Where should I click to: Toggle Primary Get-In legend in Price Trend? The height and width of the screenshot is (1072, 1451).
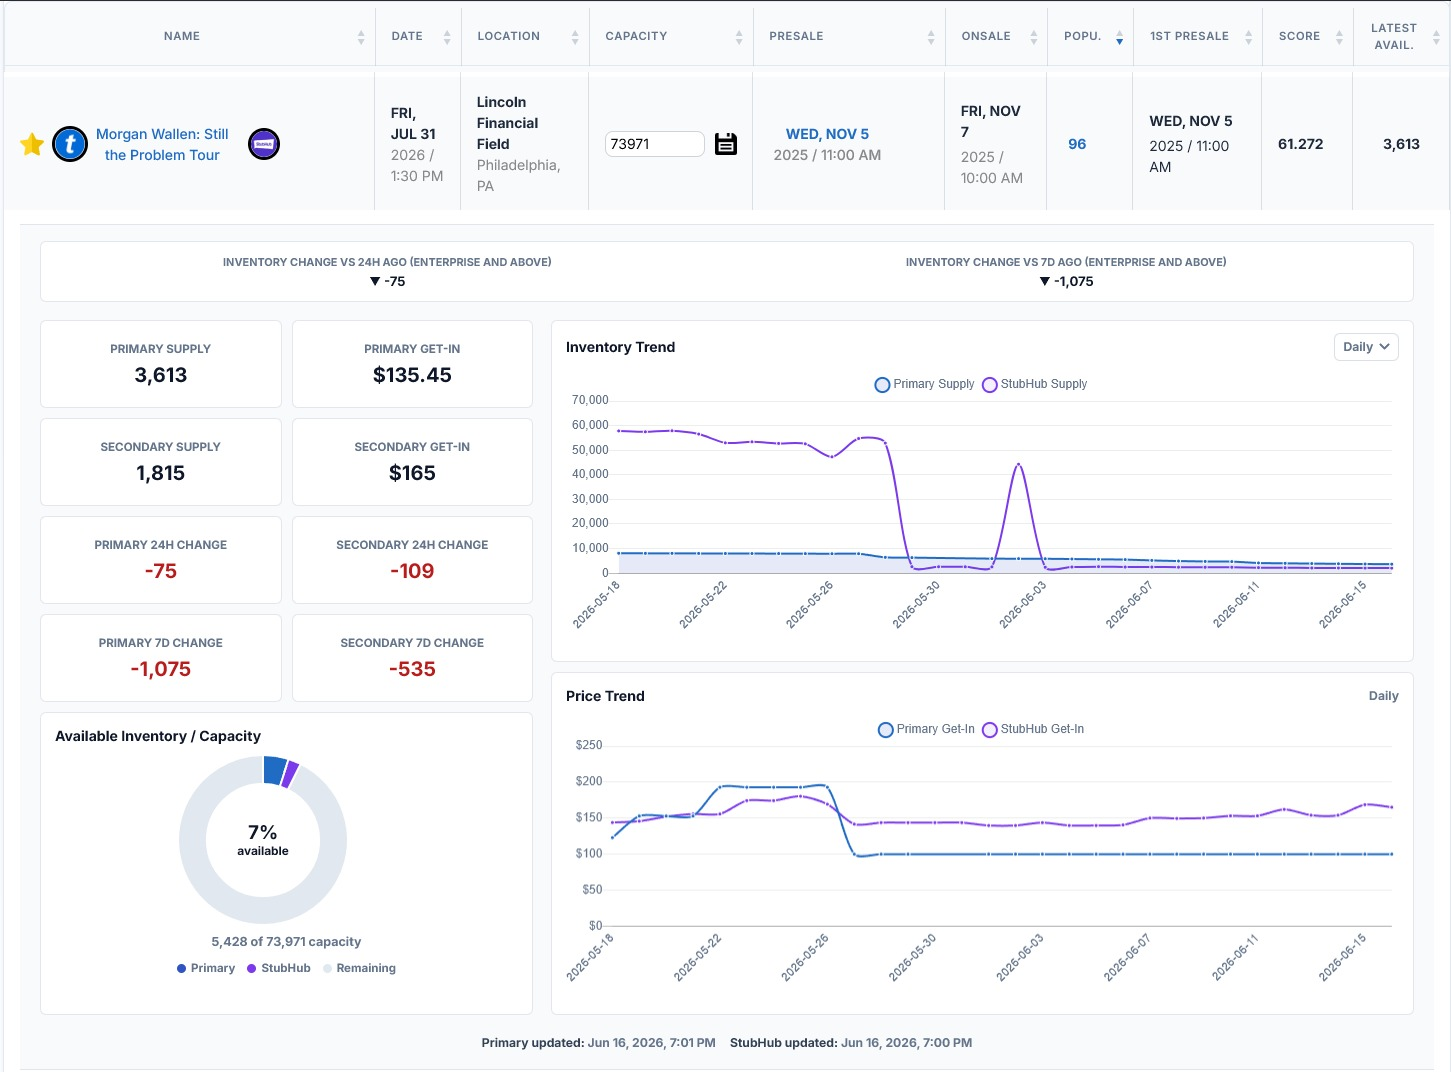tap(926, 729)
